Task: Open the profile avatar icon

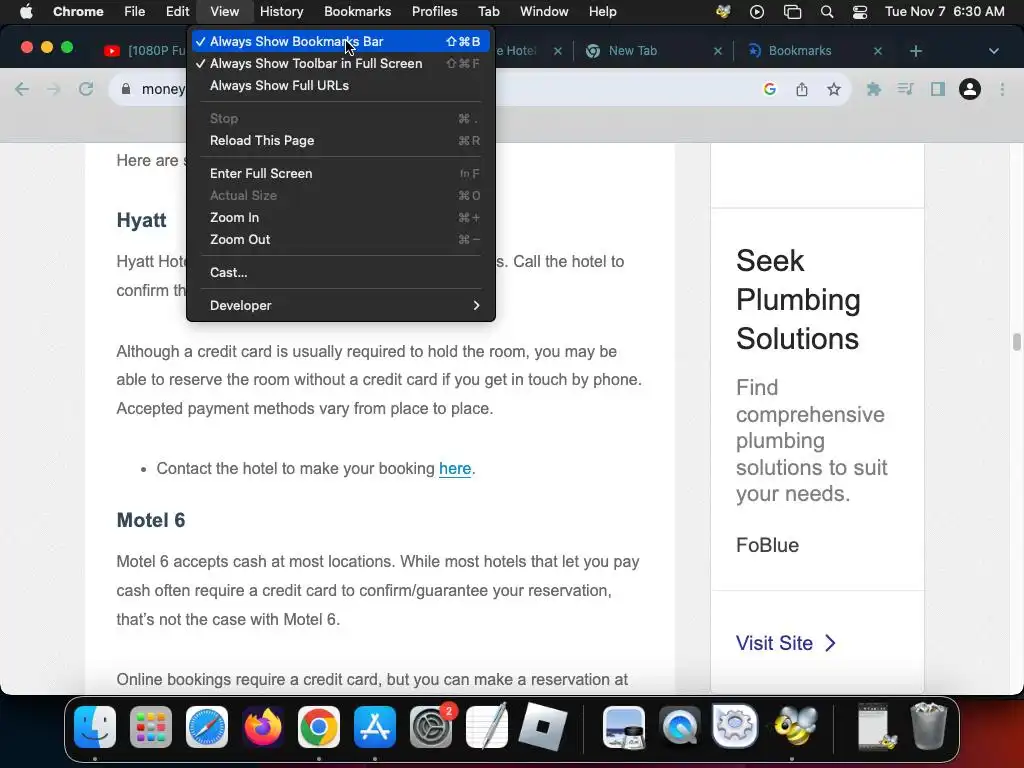Action: (x=970, y=89)
